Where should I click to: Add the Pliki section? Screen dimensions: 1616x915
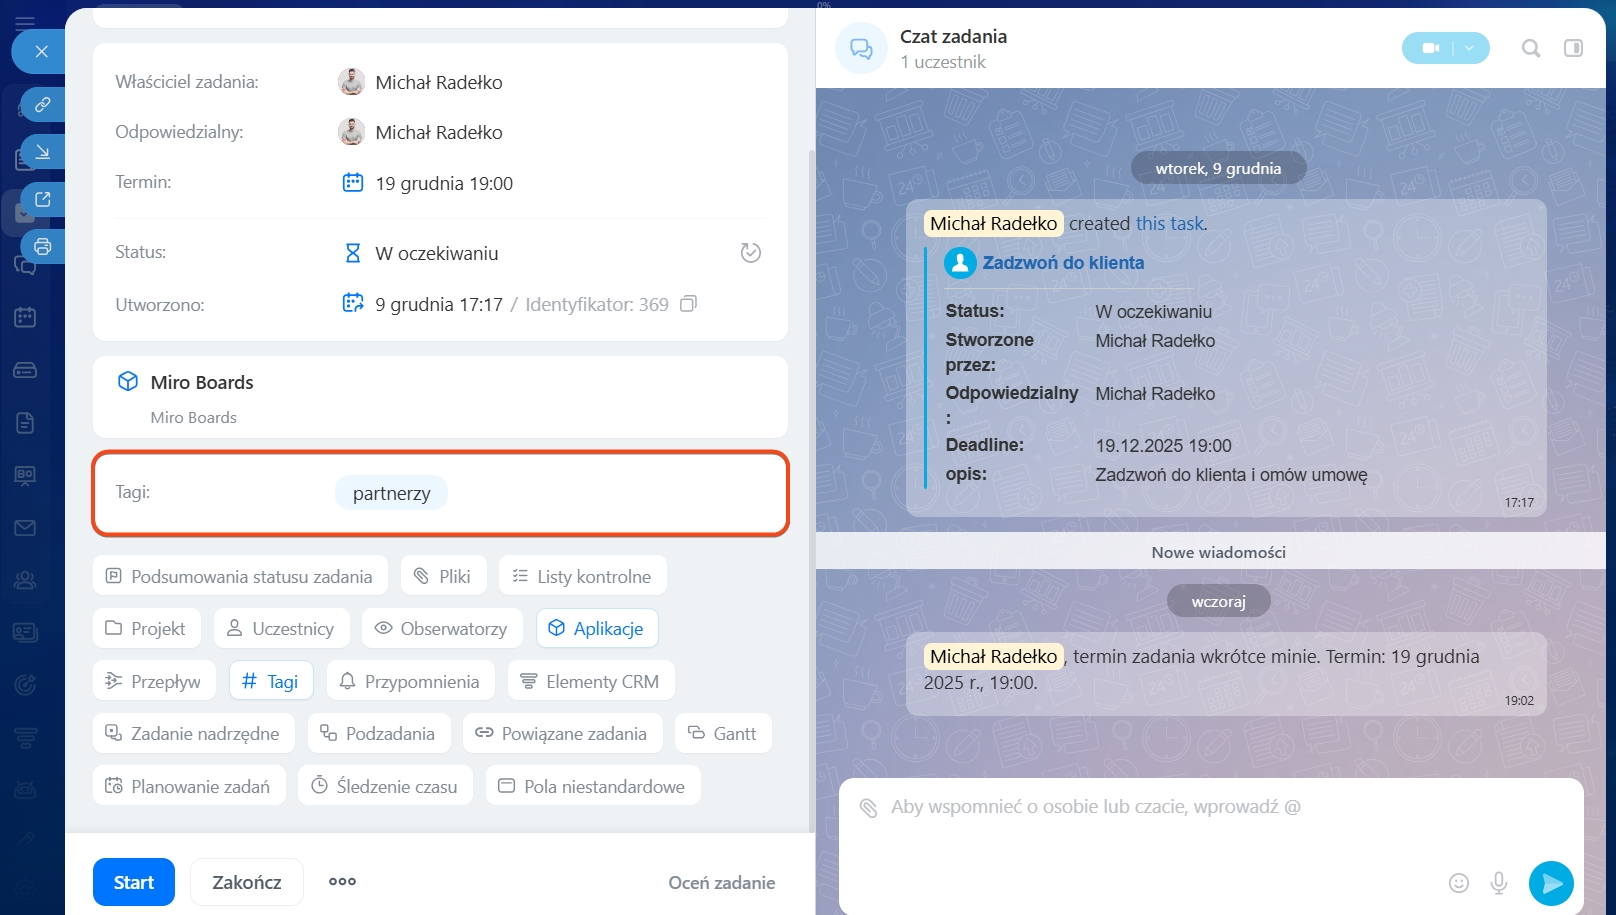click(443, 576)
